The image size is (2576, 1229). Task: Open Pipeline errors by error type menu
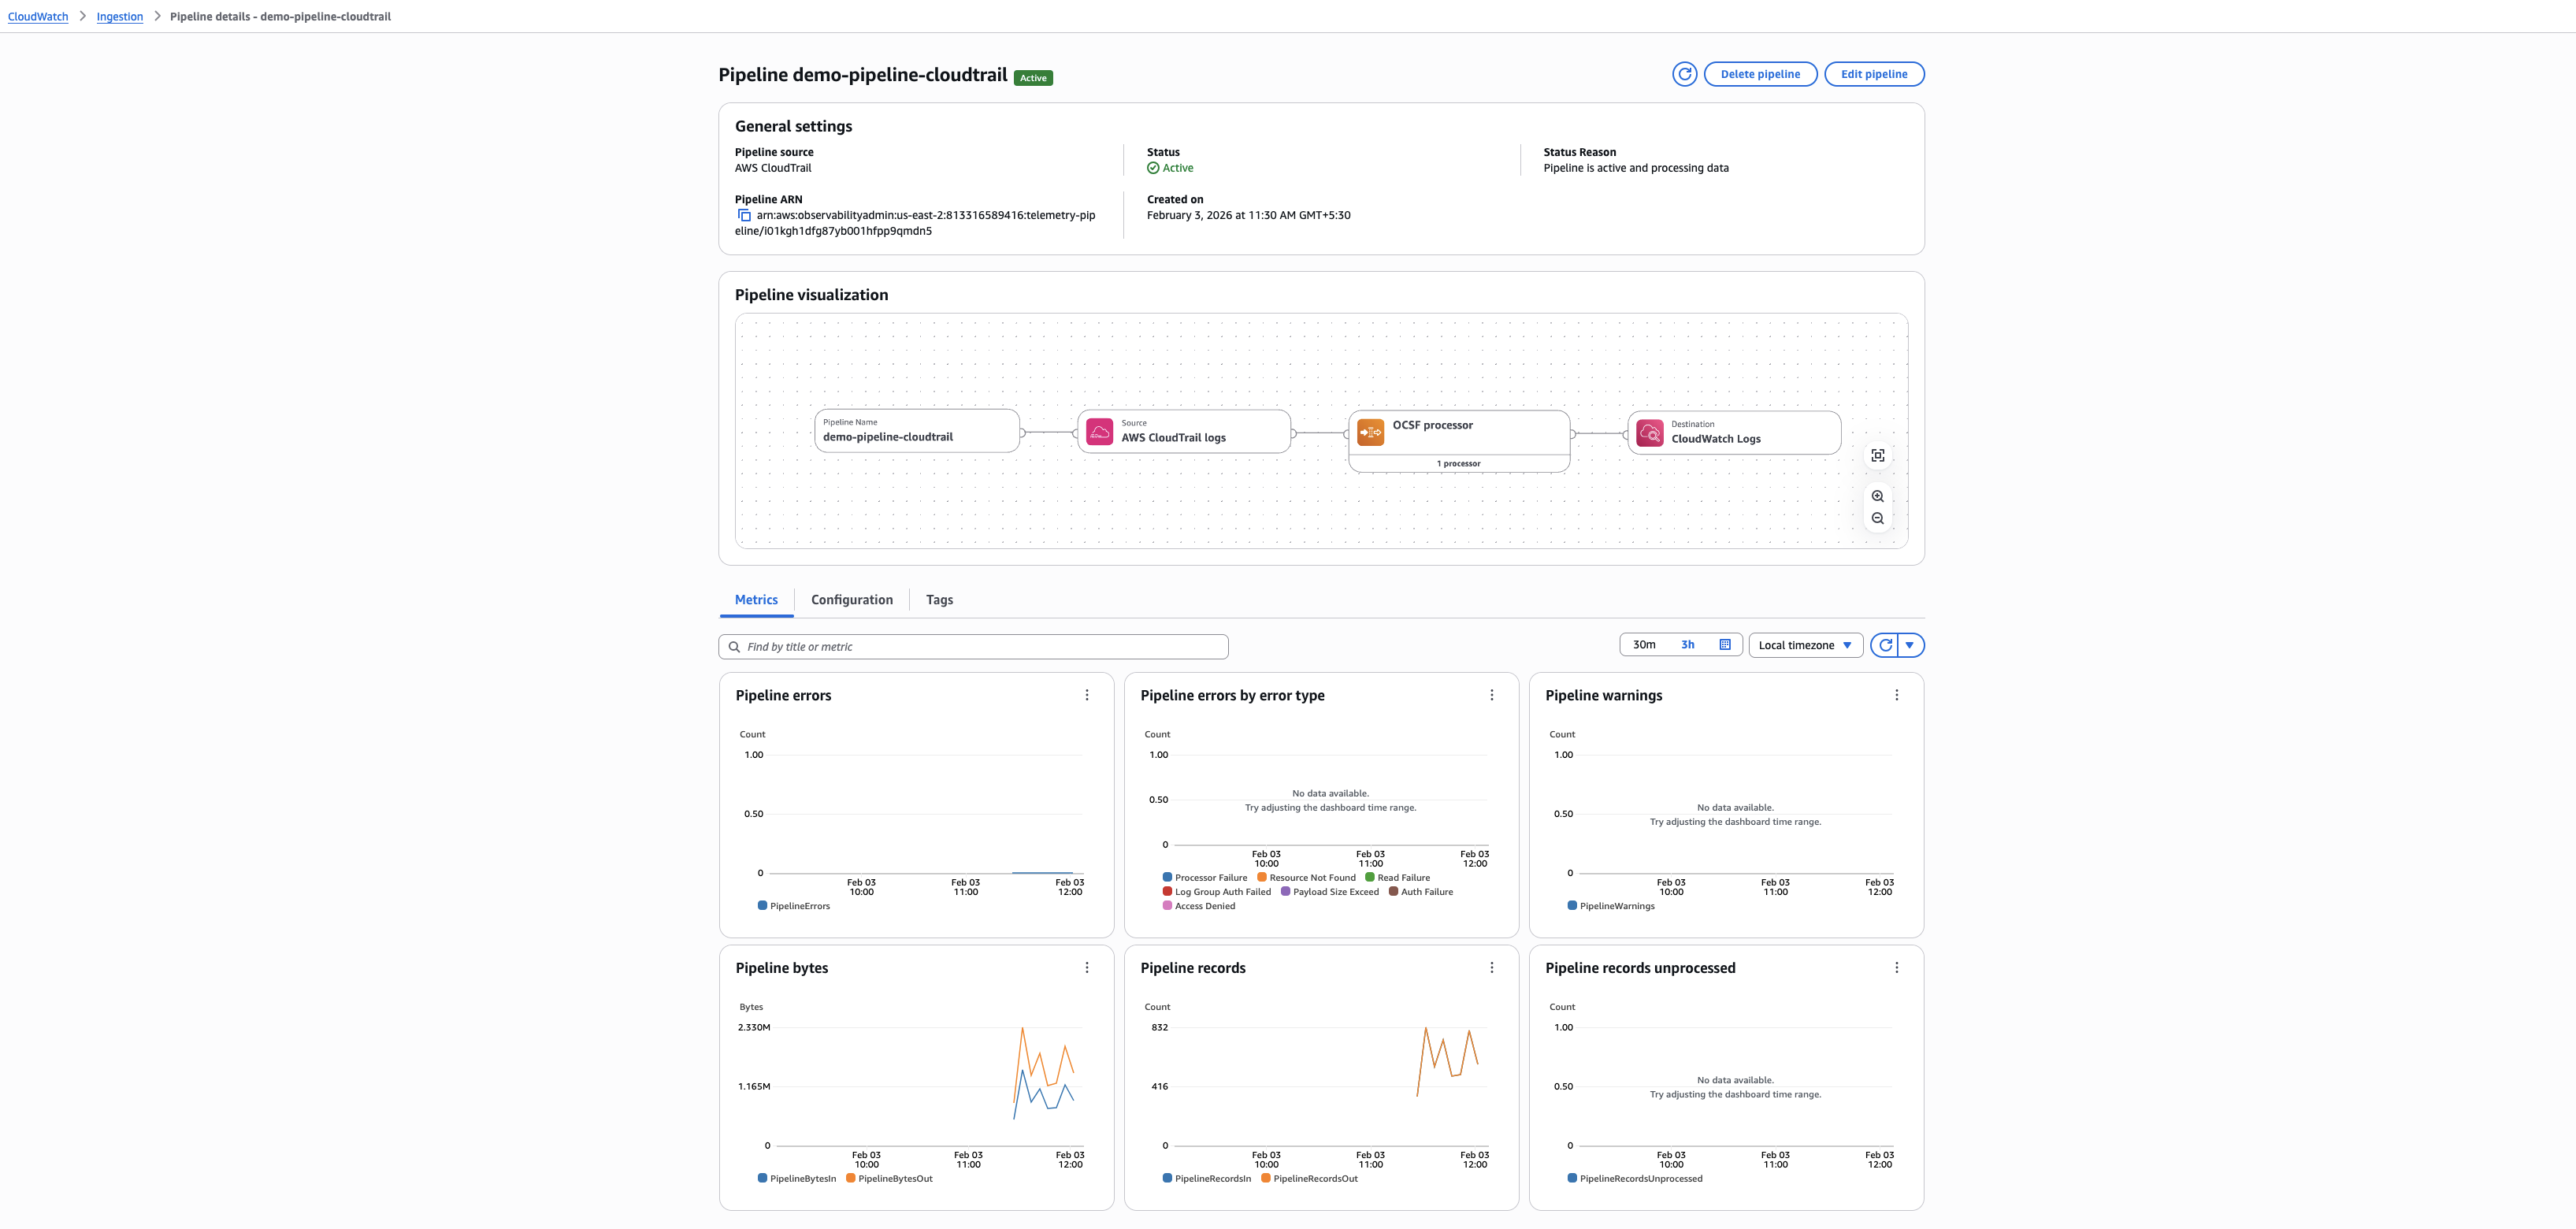point(1492,695)
